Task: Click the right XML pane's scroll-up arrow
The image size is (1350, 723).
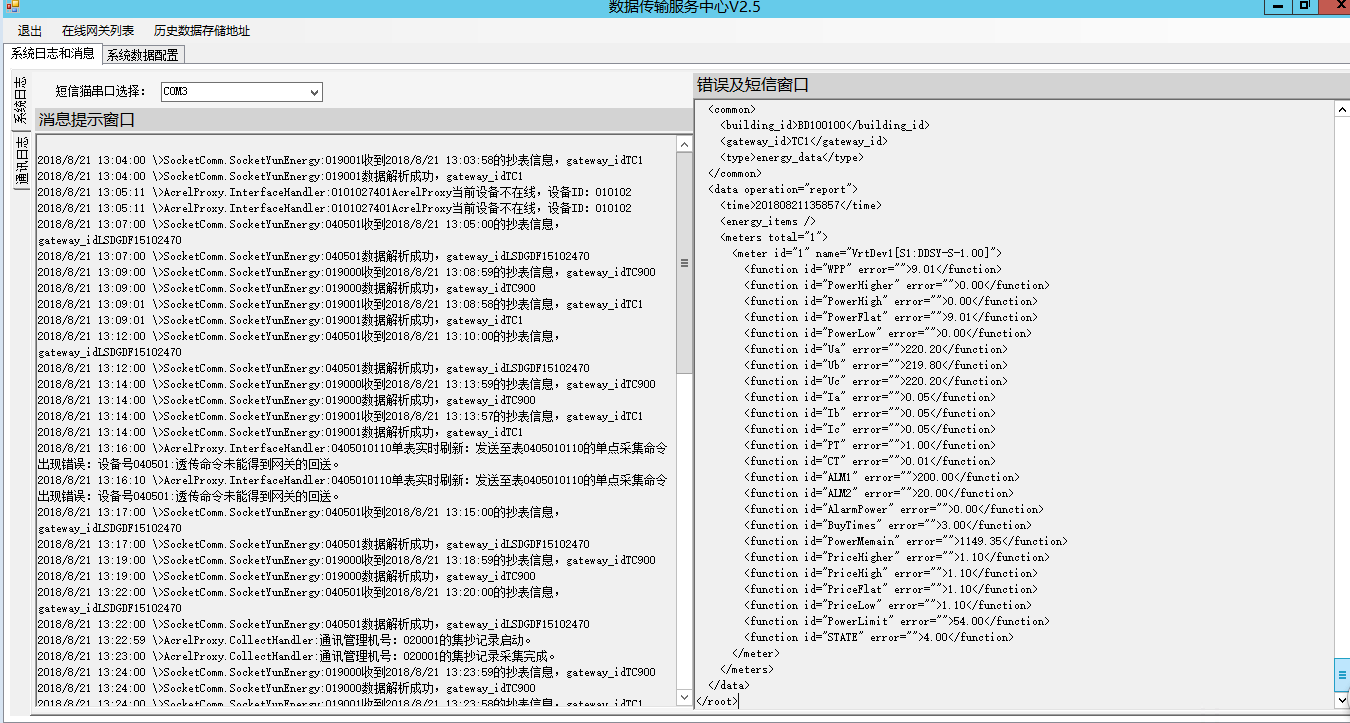Action: (x=1341, y=109)
